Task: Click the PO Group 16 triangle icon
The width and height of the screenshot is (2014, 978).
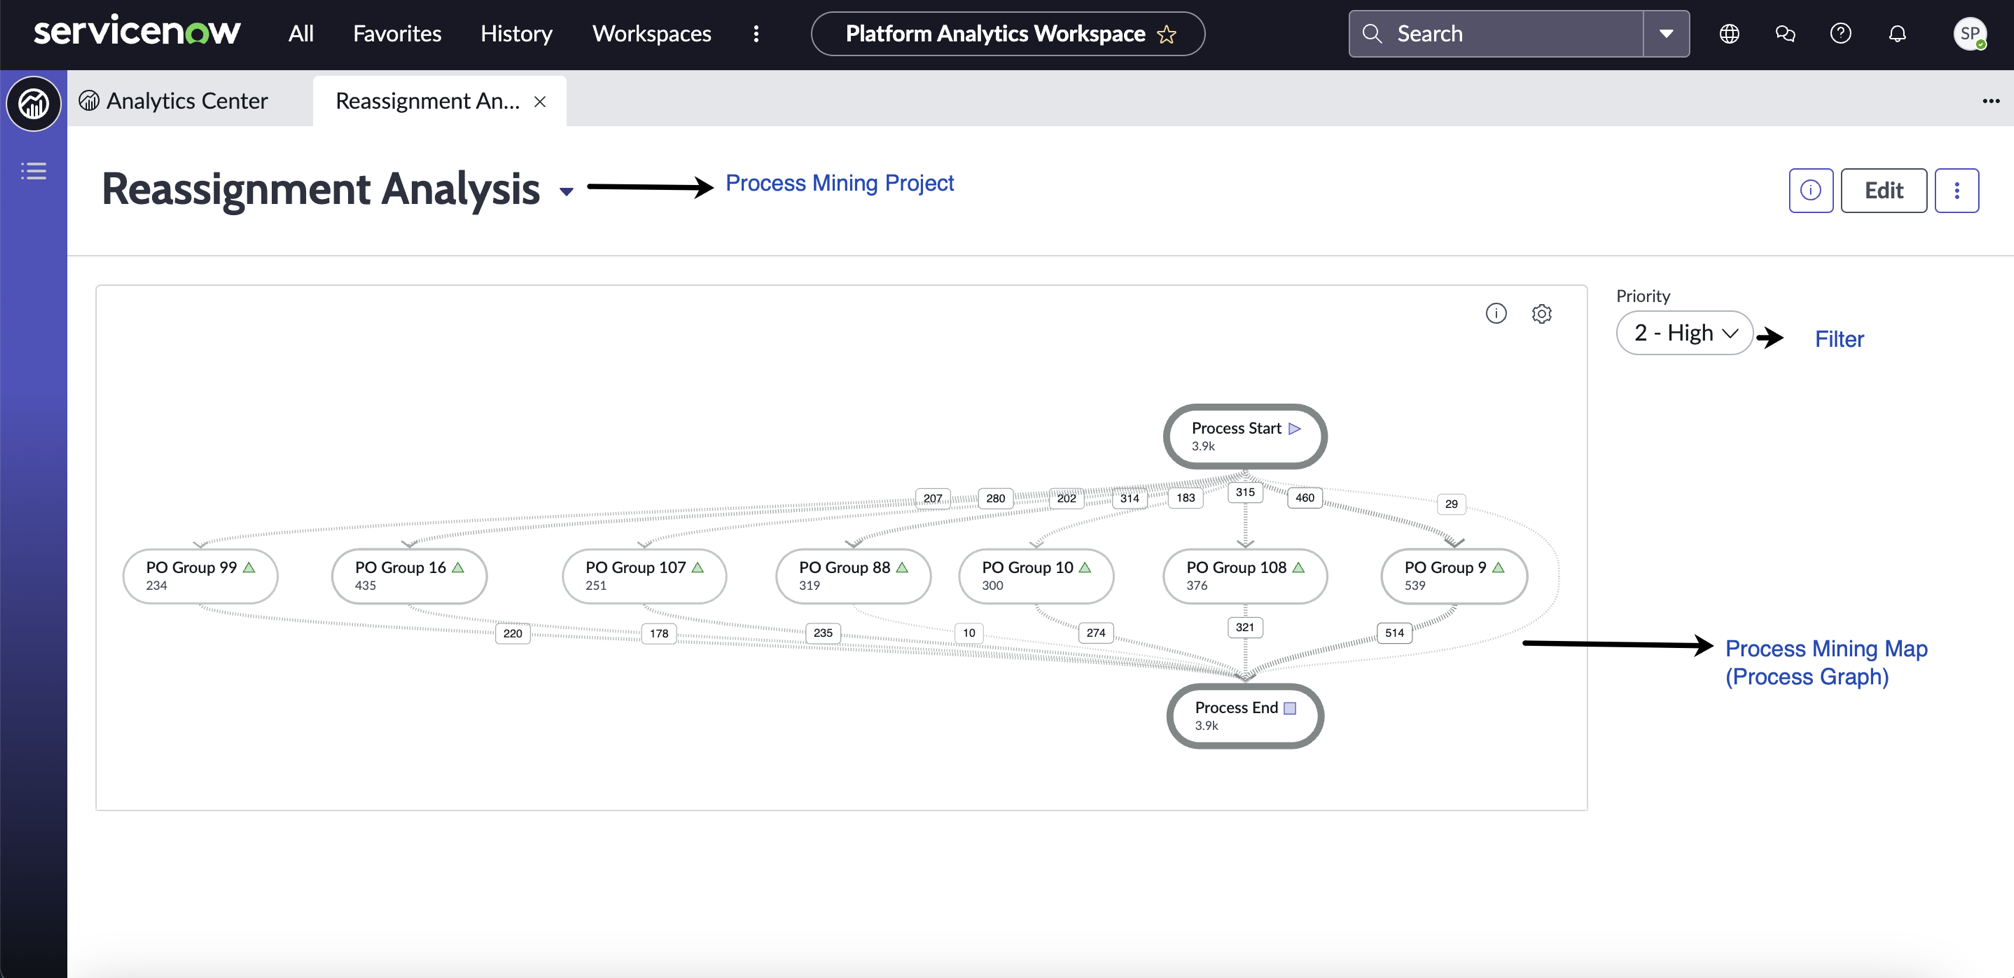Action: (x=458, y=567)
